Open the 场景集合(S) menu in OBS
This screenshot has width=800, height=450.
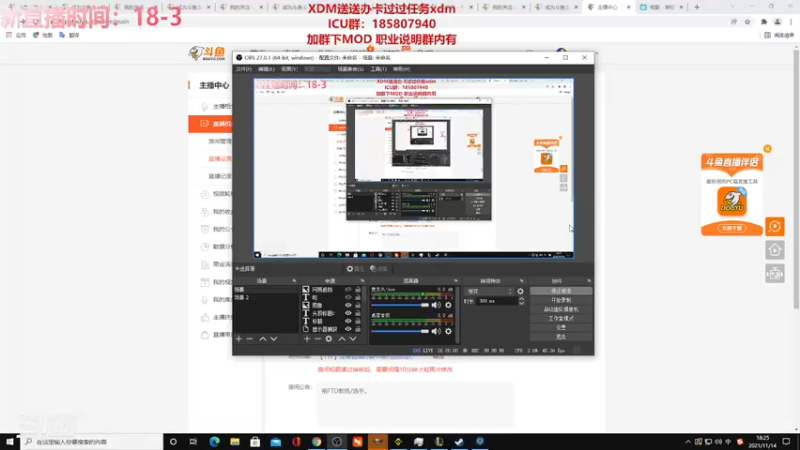pos(351,69)
